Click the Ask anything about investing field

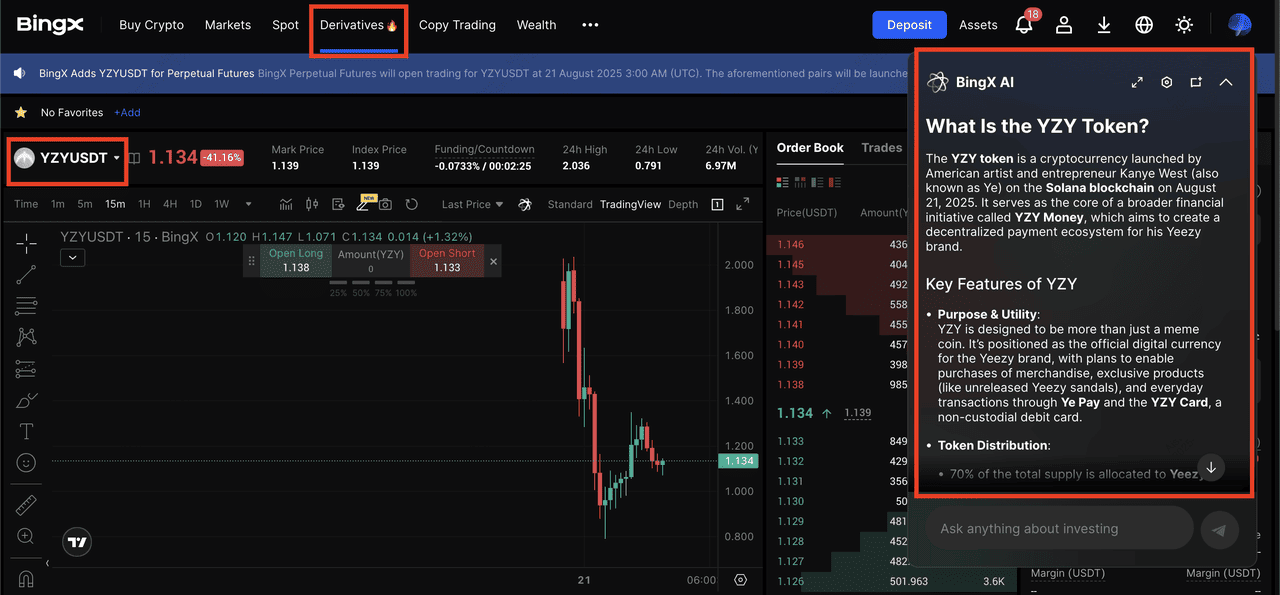1058,529
